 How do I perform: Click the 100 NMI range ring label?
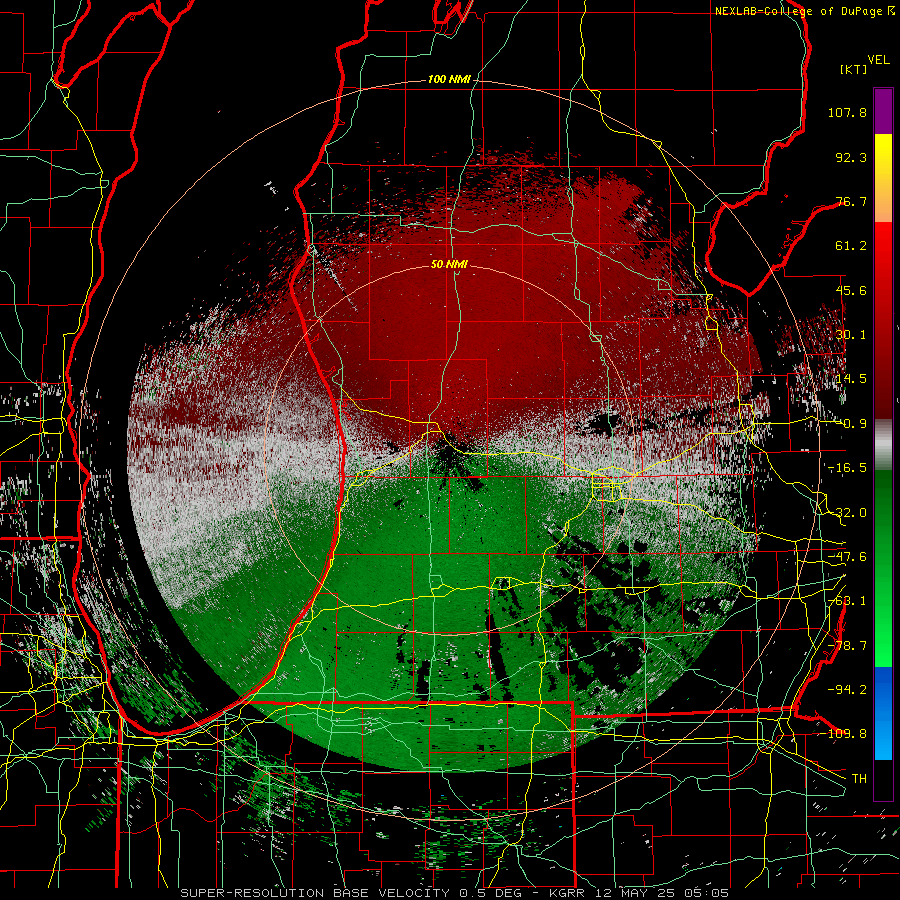coord(449,79)
